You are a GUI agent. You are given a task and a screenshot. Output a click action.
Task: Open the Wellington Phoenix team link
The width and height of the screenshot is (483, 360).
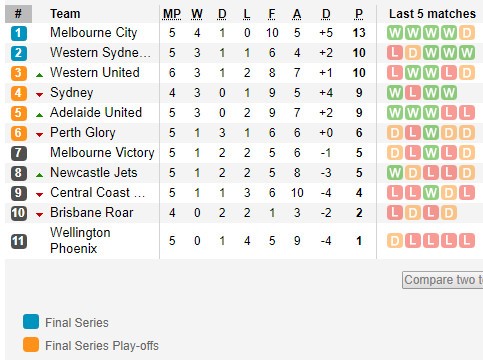click(x=80, y=240)
